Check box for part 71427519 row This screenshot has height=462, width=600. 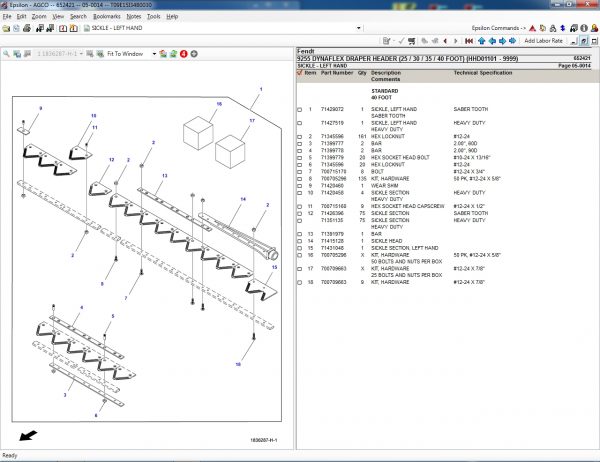pos(300,123)
